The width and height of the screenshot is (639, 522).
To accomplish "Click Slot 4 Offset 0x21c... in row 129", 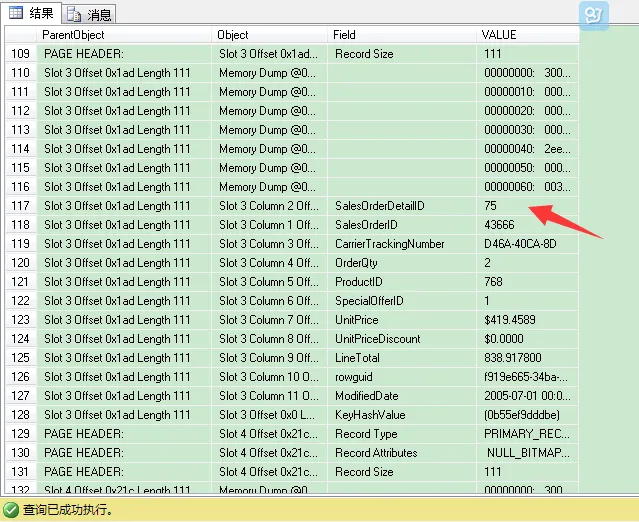I will point(269,434).
